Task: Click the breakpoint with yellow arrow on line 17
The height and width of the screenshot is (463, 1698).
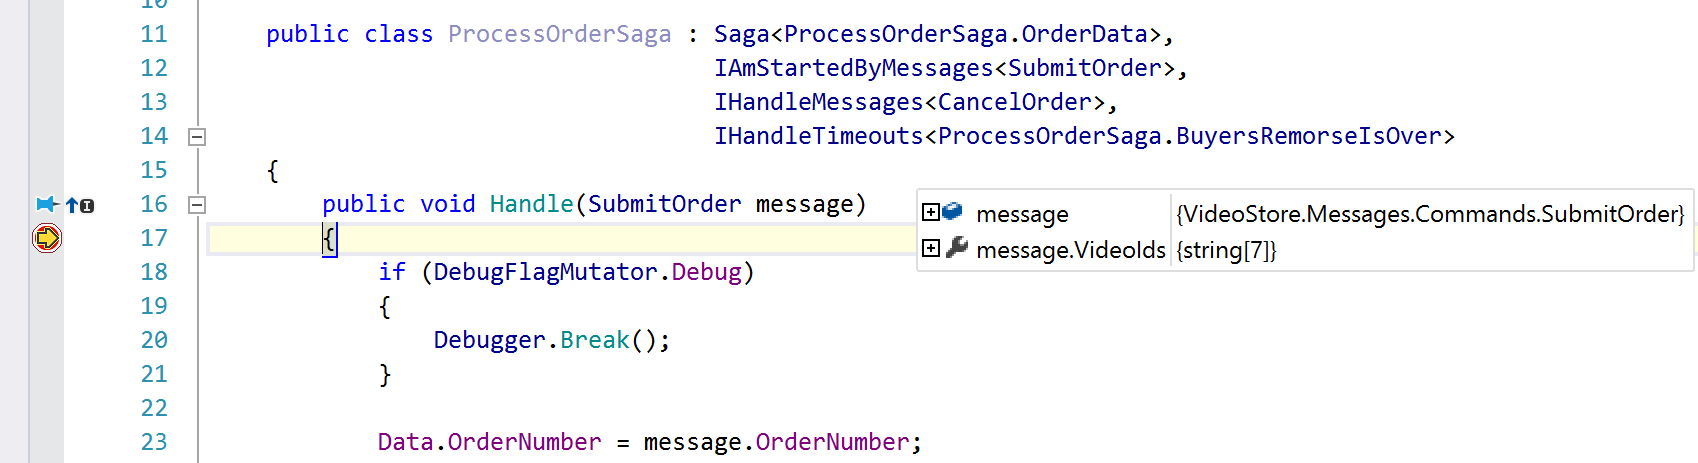Action: [x=47, y=238]
